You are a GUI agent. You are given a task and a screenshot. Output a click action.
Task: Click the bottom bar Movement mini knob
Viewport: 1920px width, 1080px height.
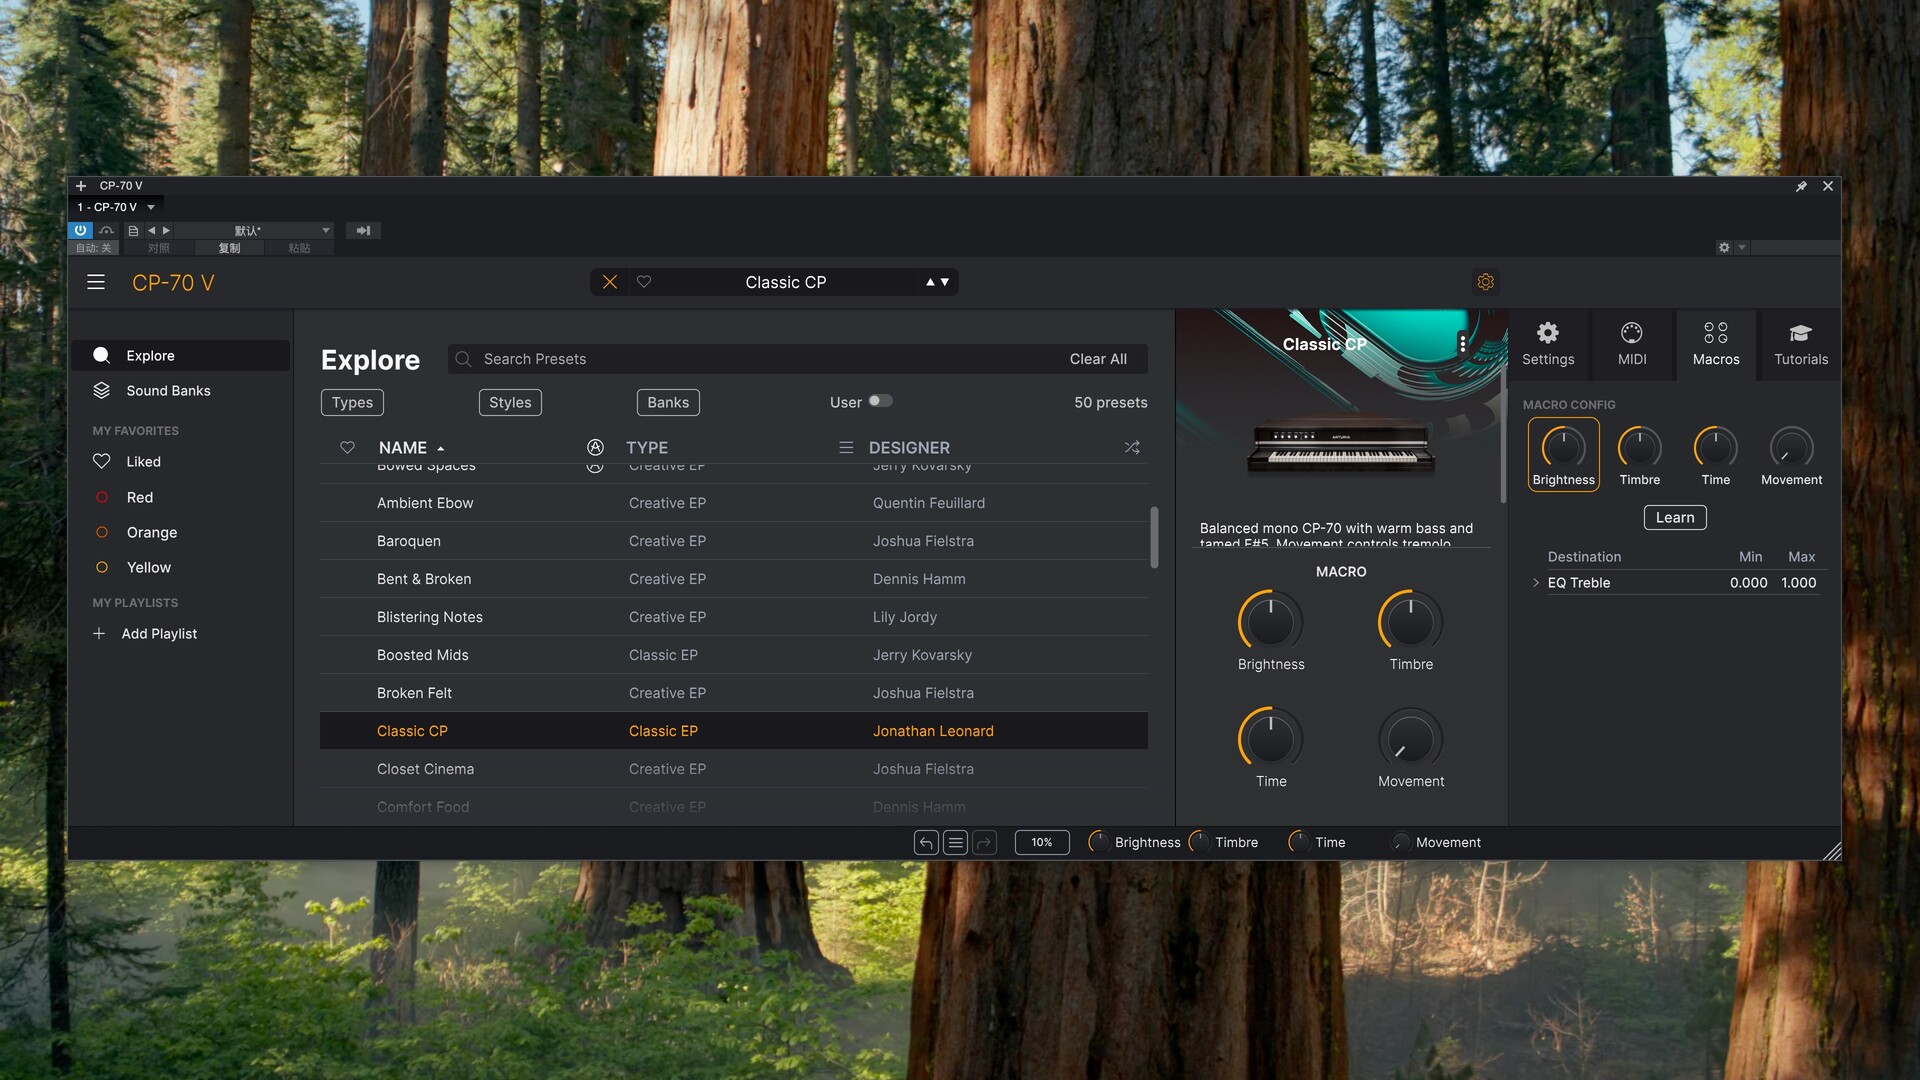click(x=1400, y=842)
